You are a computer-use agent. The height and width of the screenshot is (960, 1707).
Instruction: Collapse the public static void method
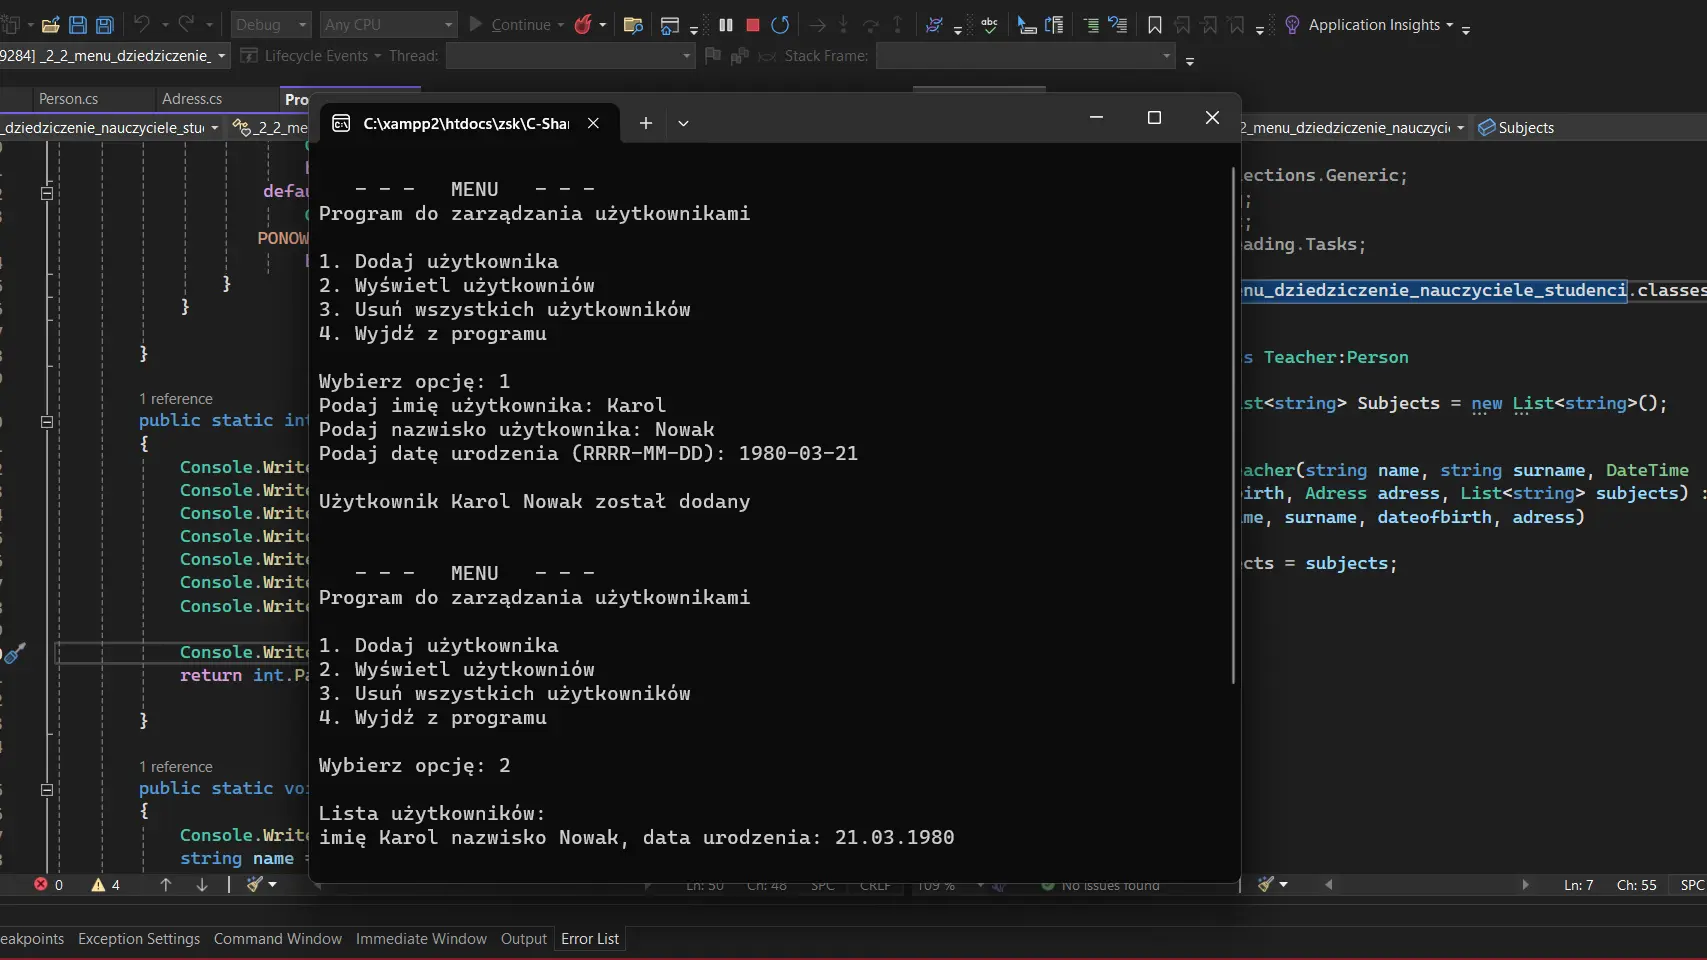[46, 790]
